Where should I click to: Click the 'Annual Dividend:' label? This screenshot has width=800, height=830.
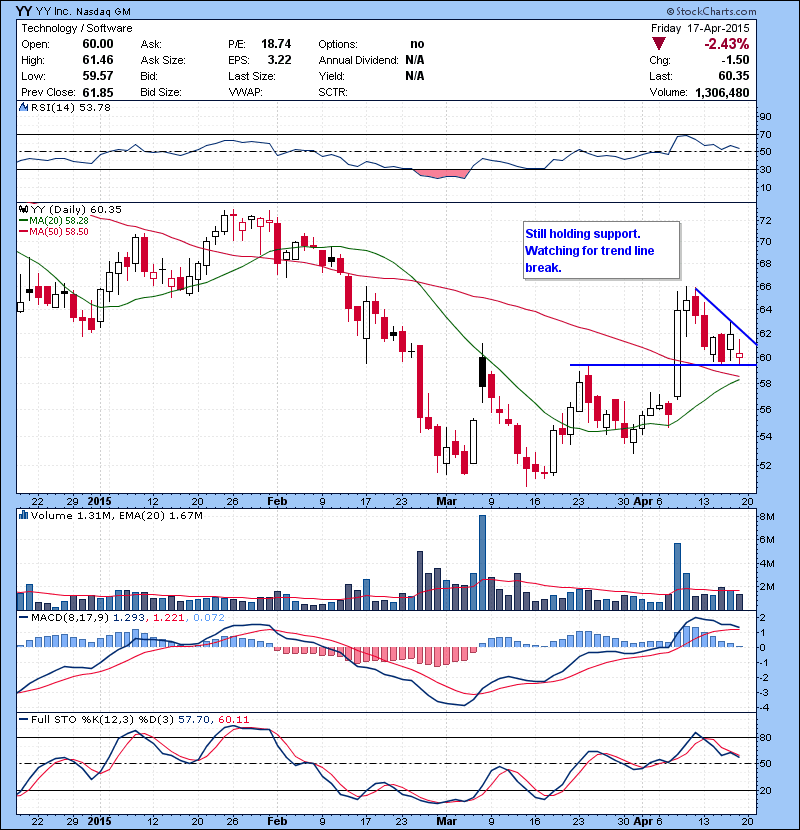pos(358,60)
